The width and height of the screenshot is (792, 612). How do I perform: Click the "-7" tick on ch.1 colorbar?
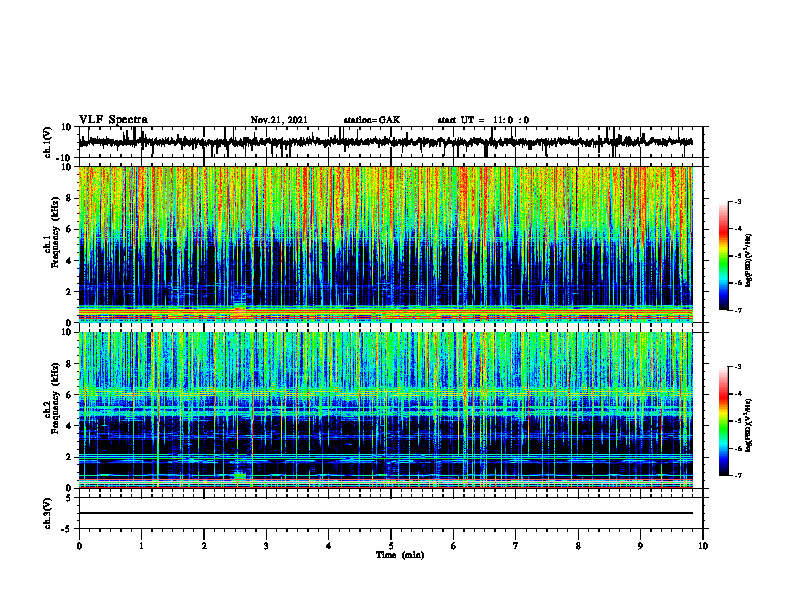(x=738, y=310)
